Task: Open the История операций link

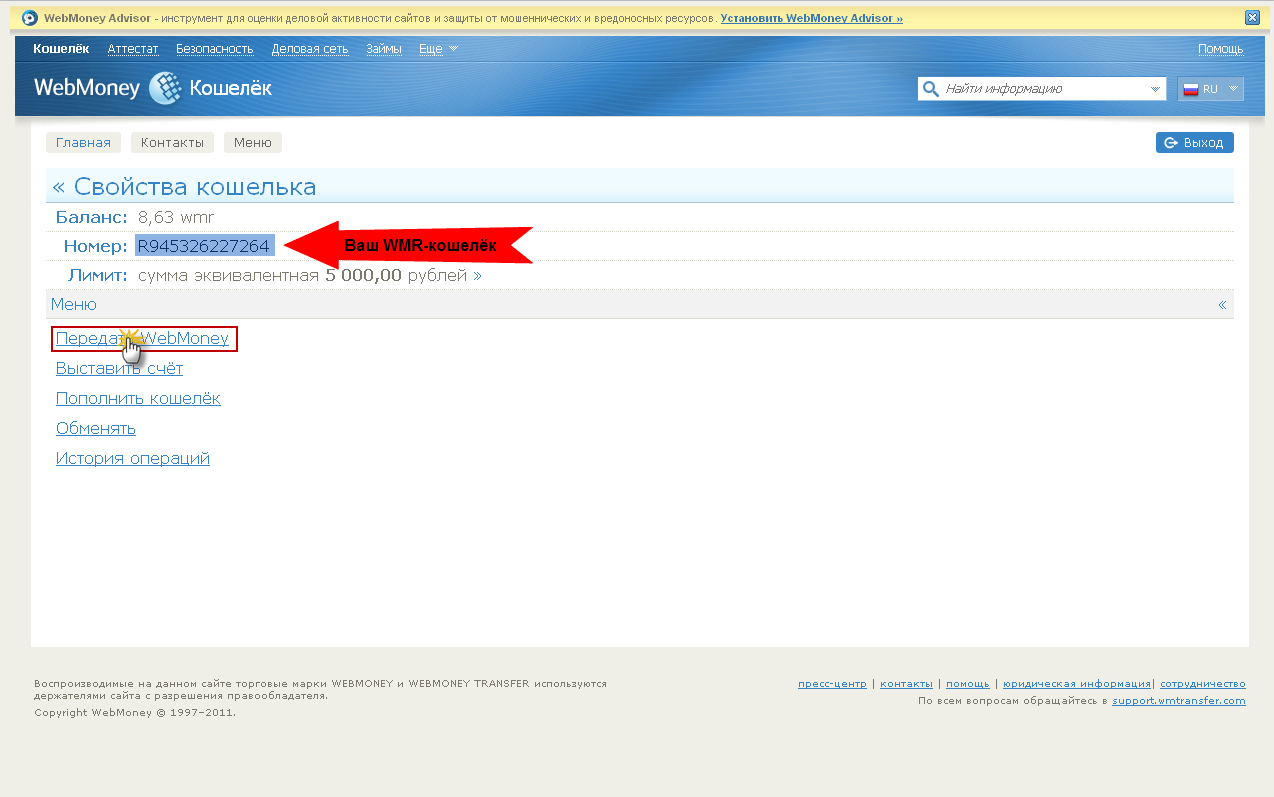Action: pos(133,459)
